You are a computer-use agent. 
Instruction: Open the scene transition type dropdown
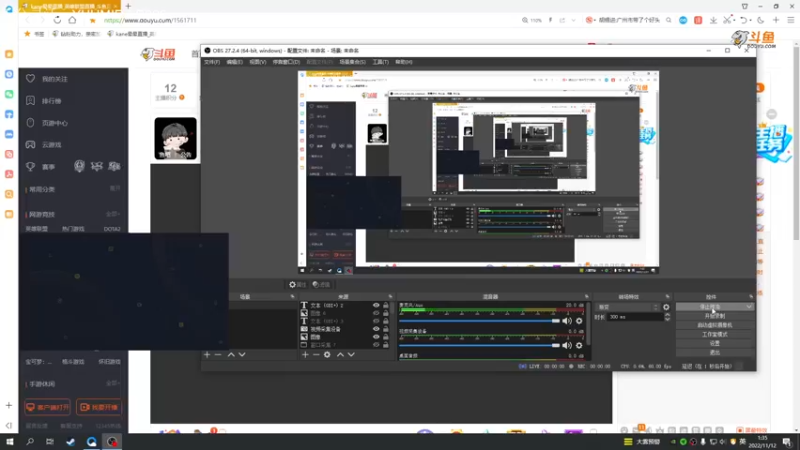point(628,307)
